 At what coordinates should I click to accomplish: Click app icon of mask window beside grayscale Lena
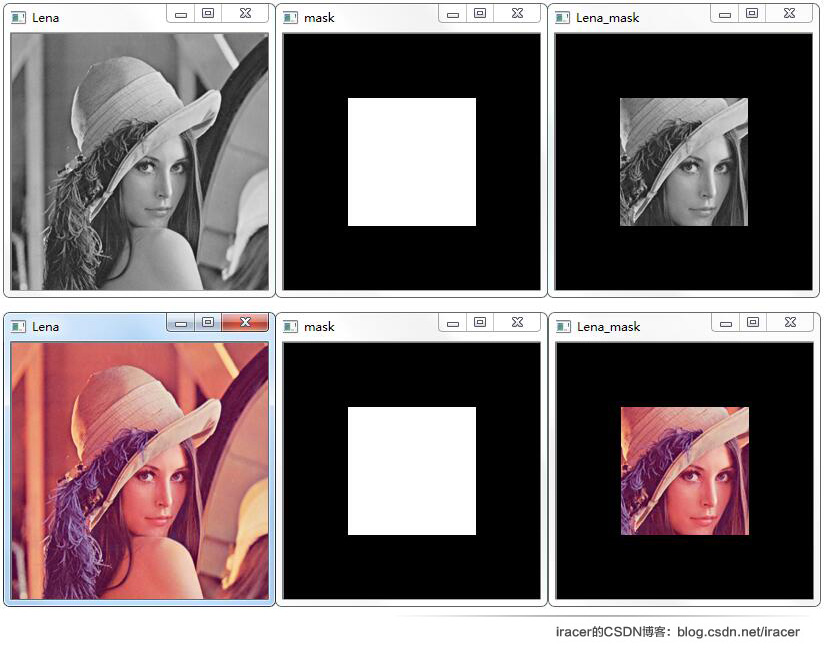tap(290, 18)
